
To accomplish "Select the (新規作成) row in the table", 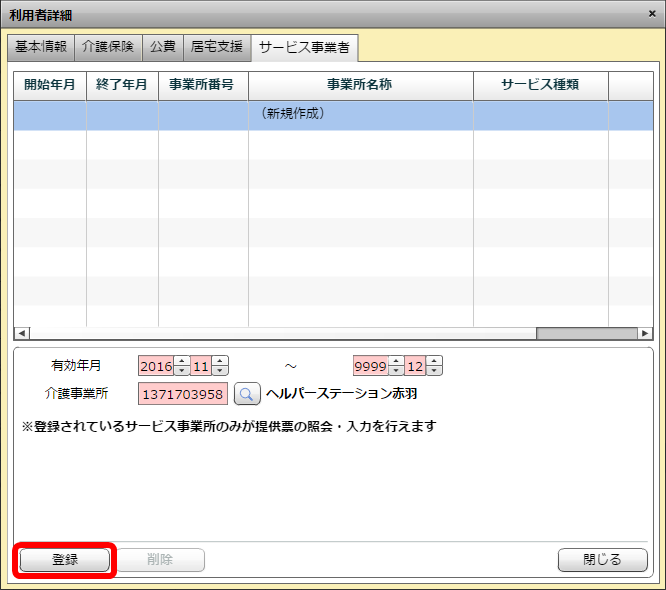I will coord(330,115).
